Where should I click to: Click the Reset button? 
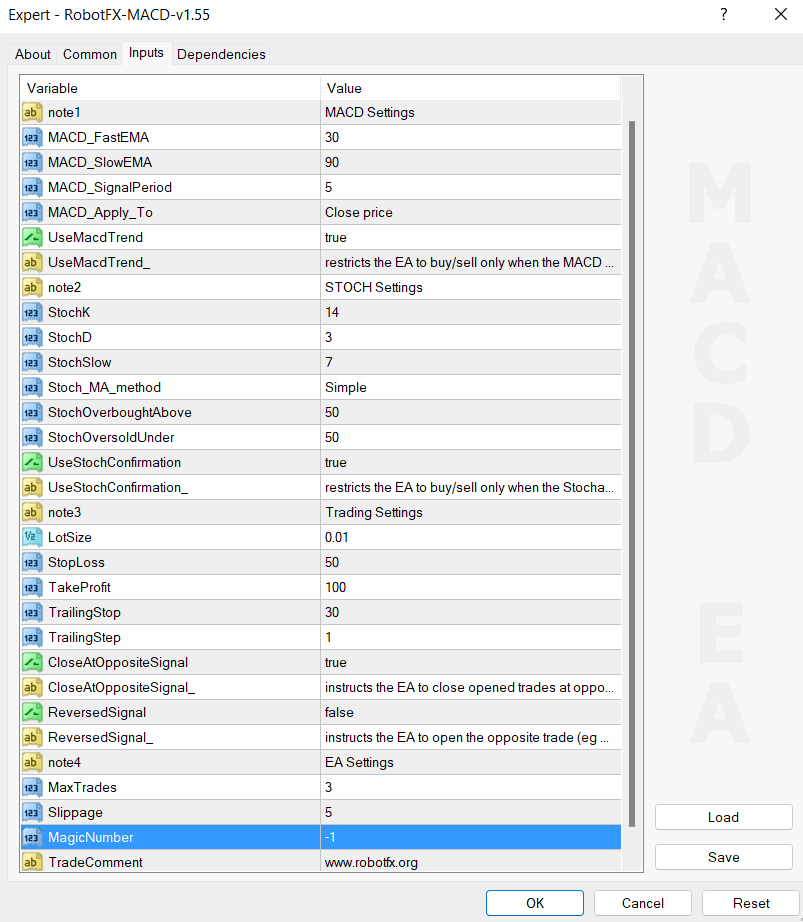(751, 903)
